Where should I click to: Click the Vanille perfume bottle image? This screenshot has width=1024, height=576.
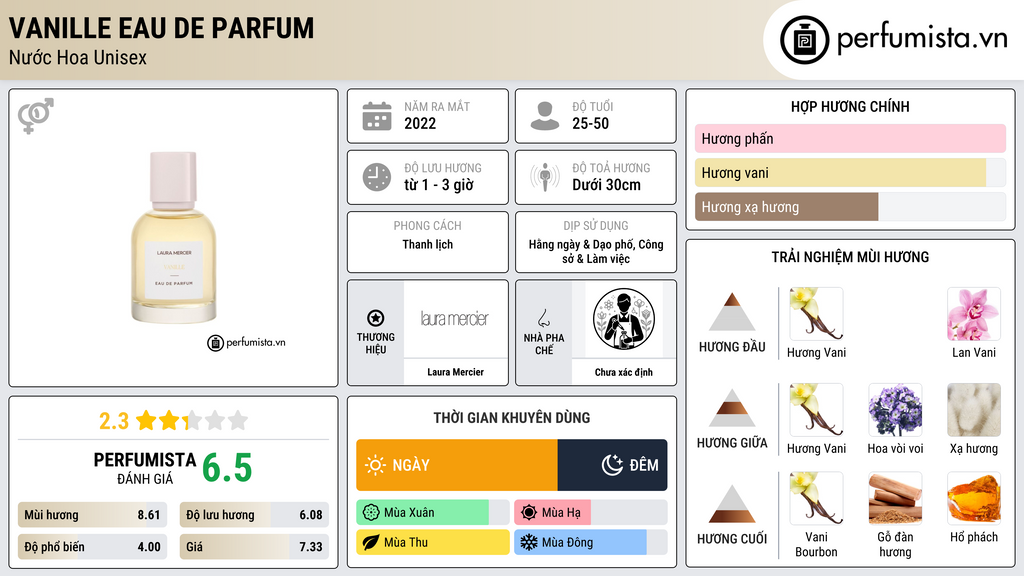(x=174, y=238)
